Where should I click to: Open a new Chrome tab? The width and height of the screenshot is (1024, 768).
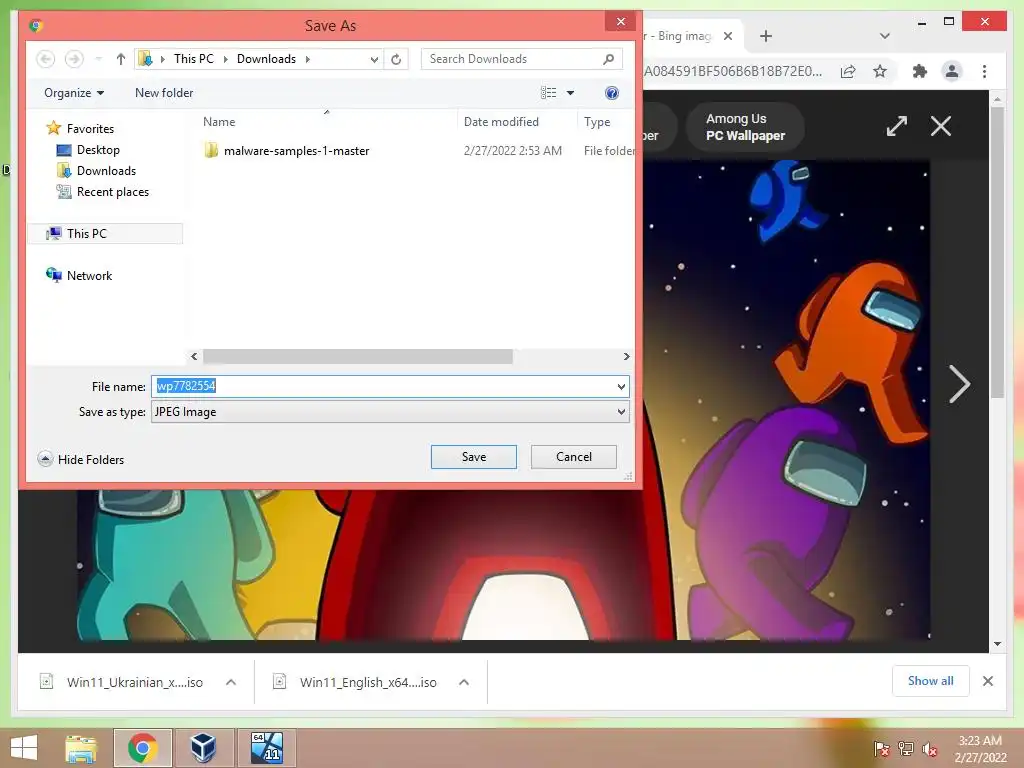click(766, 36)
